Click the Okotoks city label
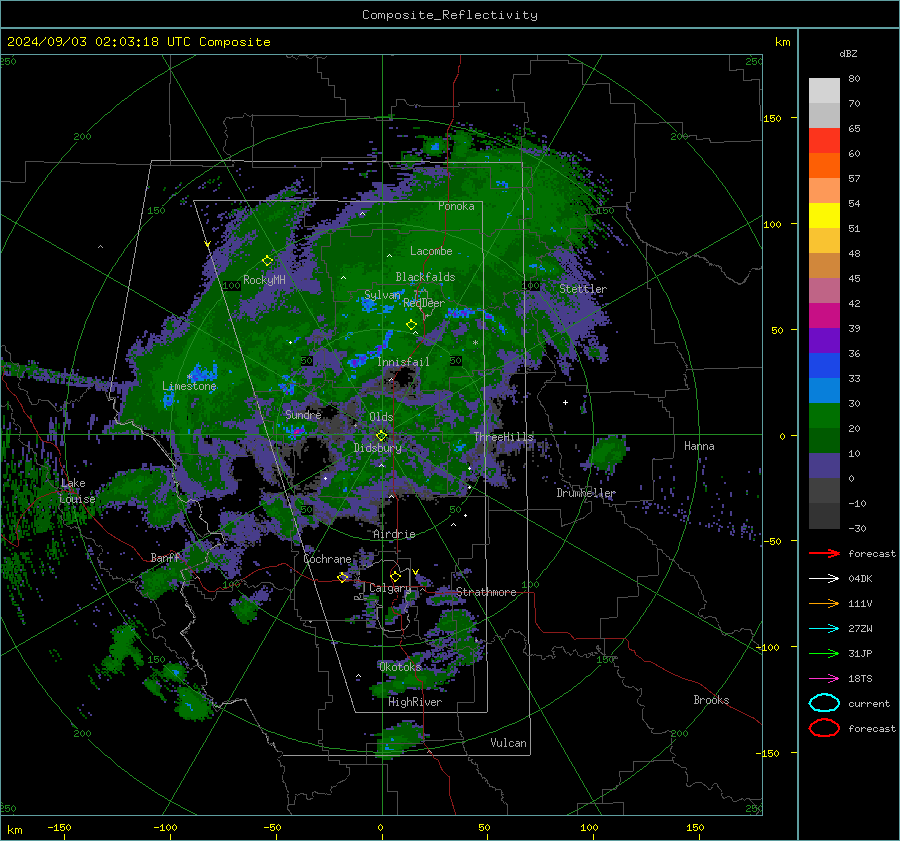 400,667
